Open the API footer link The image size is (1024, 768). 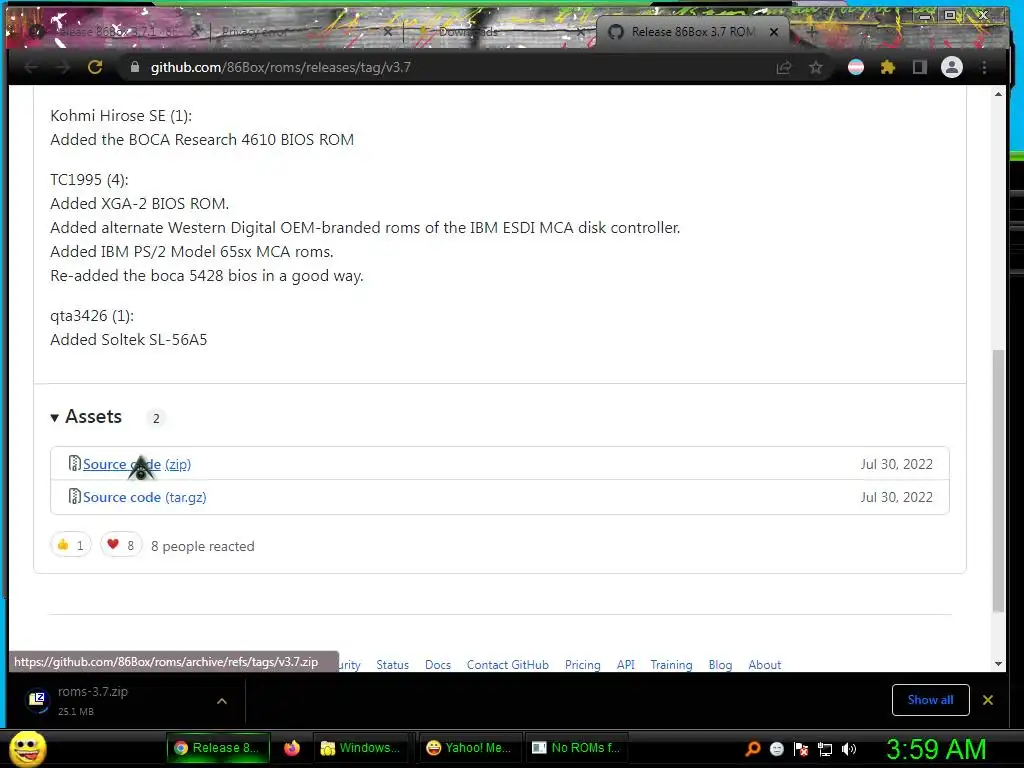626,665
